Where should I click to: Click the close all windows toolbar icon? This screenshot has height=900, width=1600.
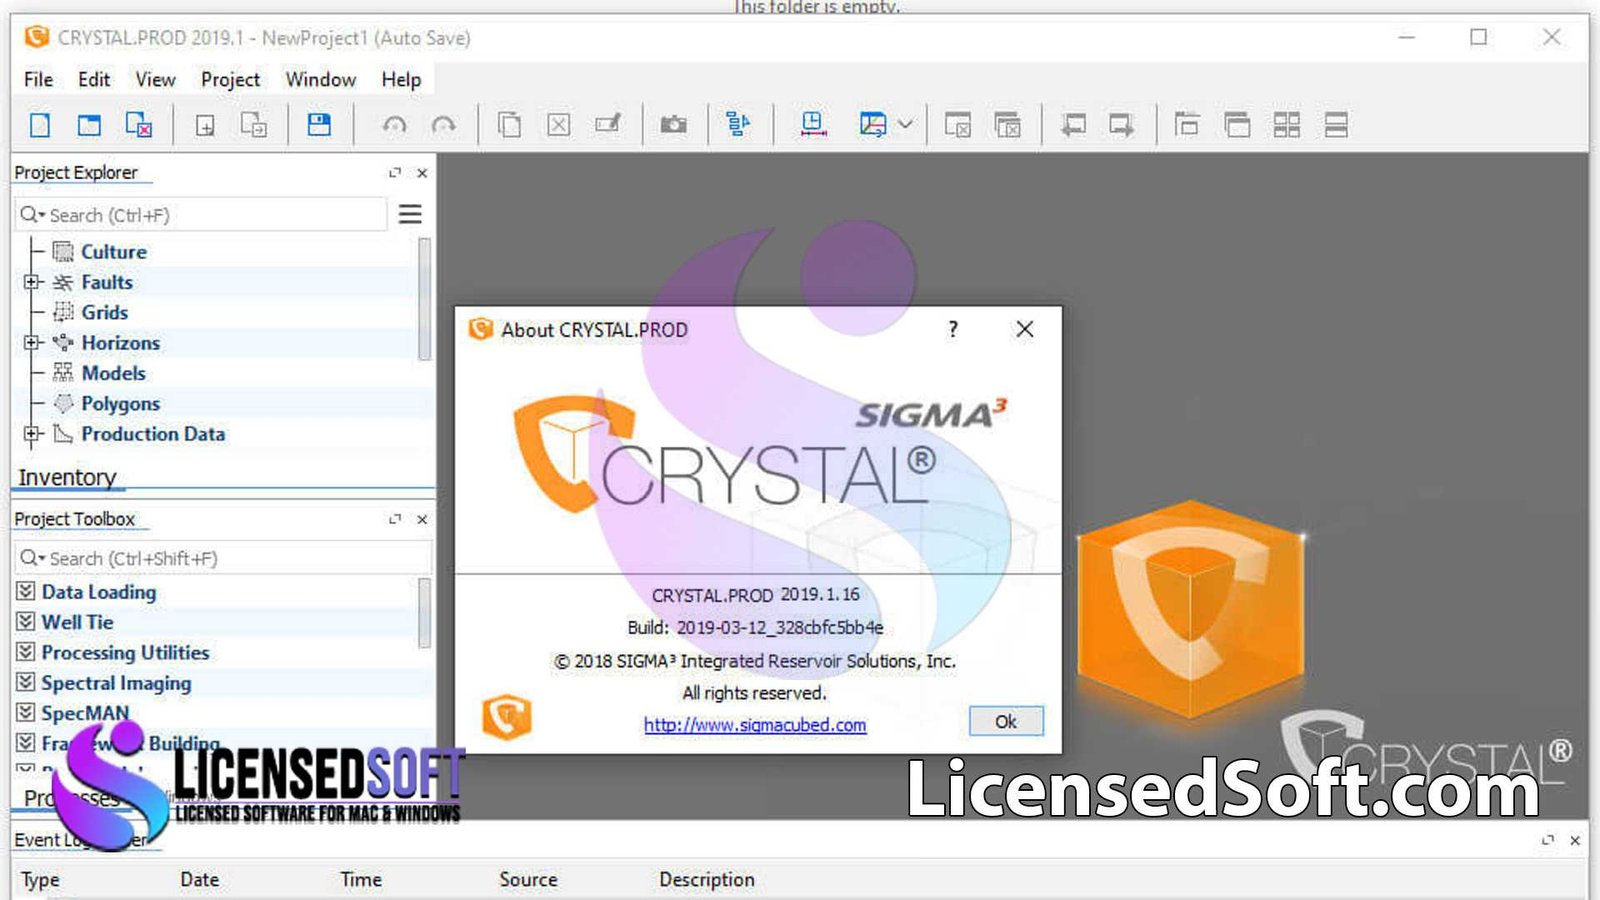(x=1007, y=125)
